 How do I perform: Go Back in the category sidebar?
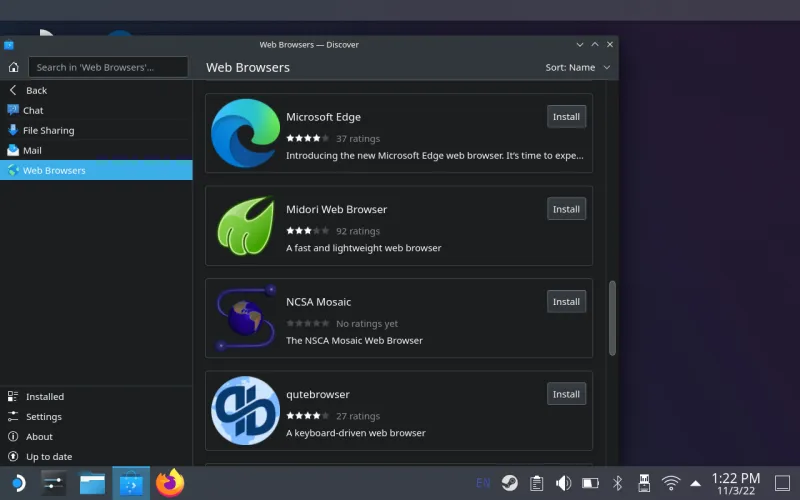[36, 90]
